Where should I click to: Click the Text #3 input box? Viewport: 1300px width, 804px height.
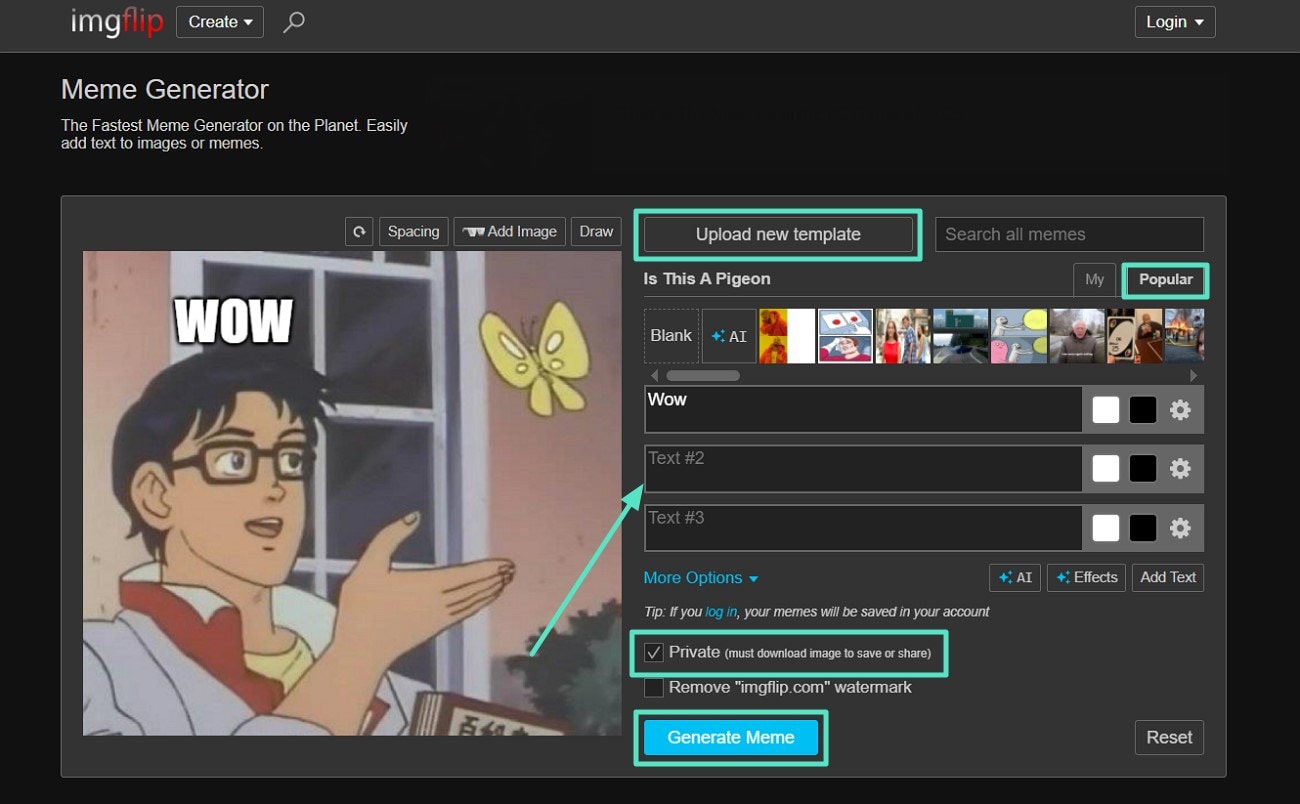click(x=863, y=527)
